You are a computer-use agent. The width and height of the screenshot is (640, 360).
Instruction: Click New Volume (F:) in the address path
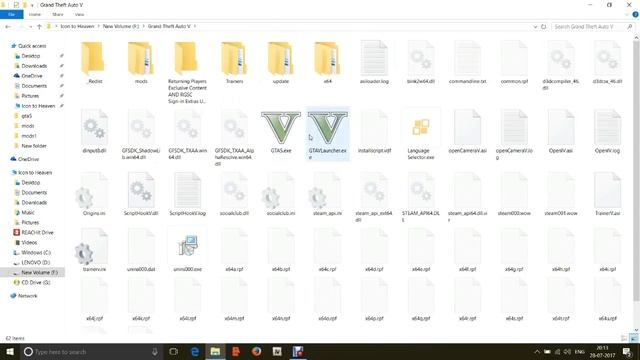click(x=121, y=26)
